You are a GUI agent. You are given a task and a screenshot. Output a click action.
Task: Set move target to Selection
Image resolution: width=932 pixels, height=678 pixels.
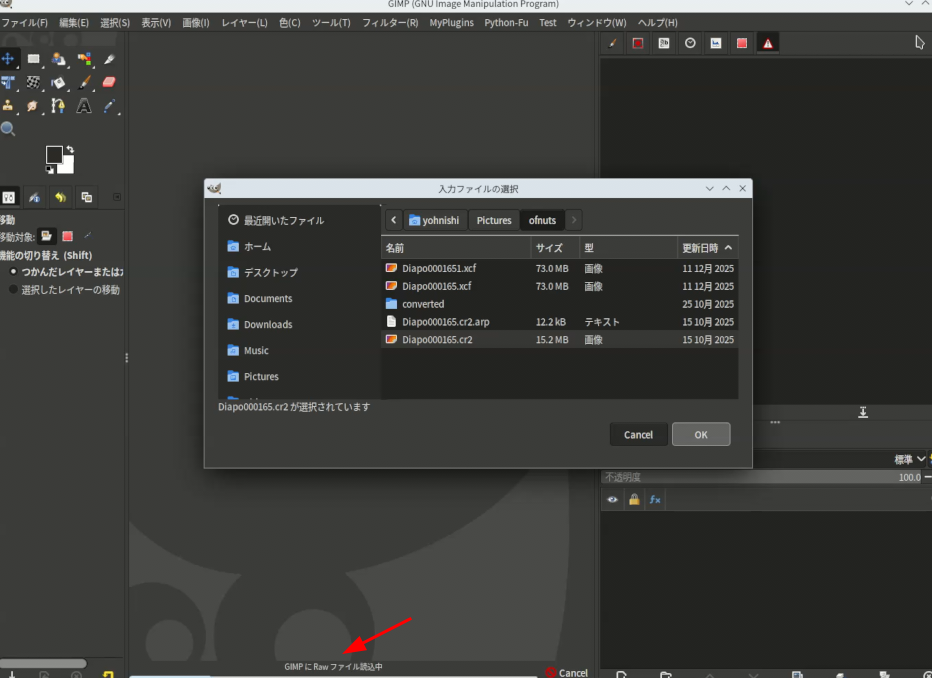point(68,236)
